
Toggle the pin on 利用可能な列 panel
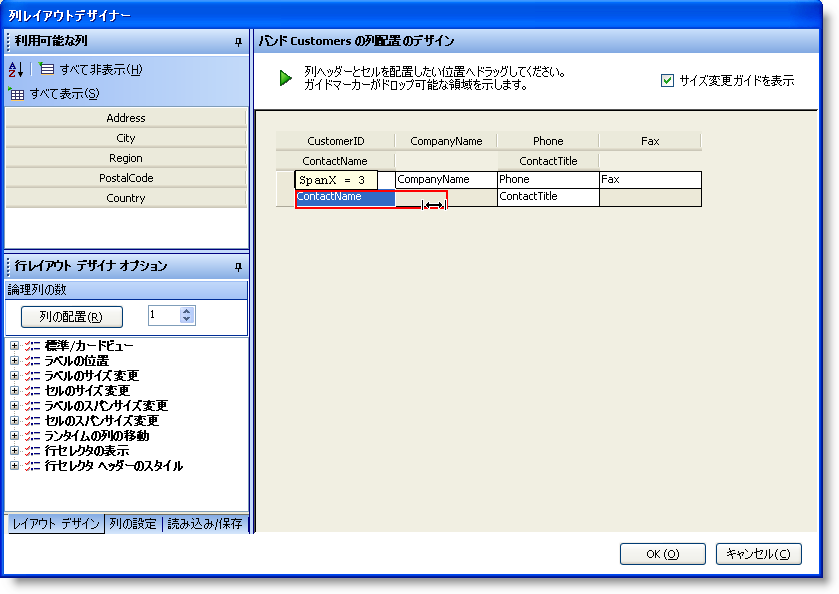pos(237,42)
